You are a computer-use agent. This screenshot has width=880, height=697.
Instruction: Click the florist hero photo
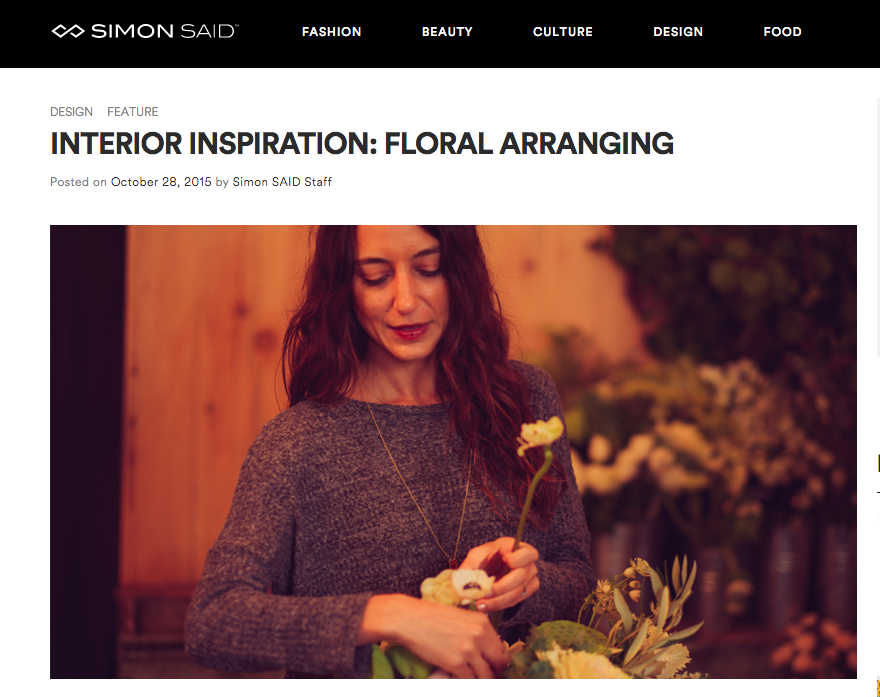click(453, 452)
